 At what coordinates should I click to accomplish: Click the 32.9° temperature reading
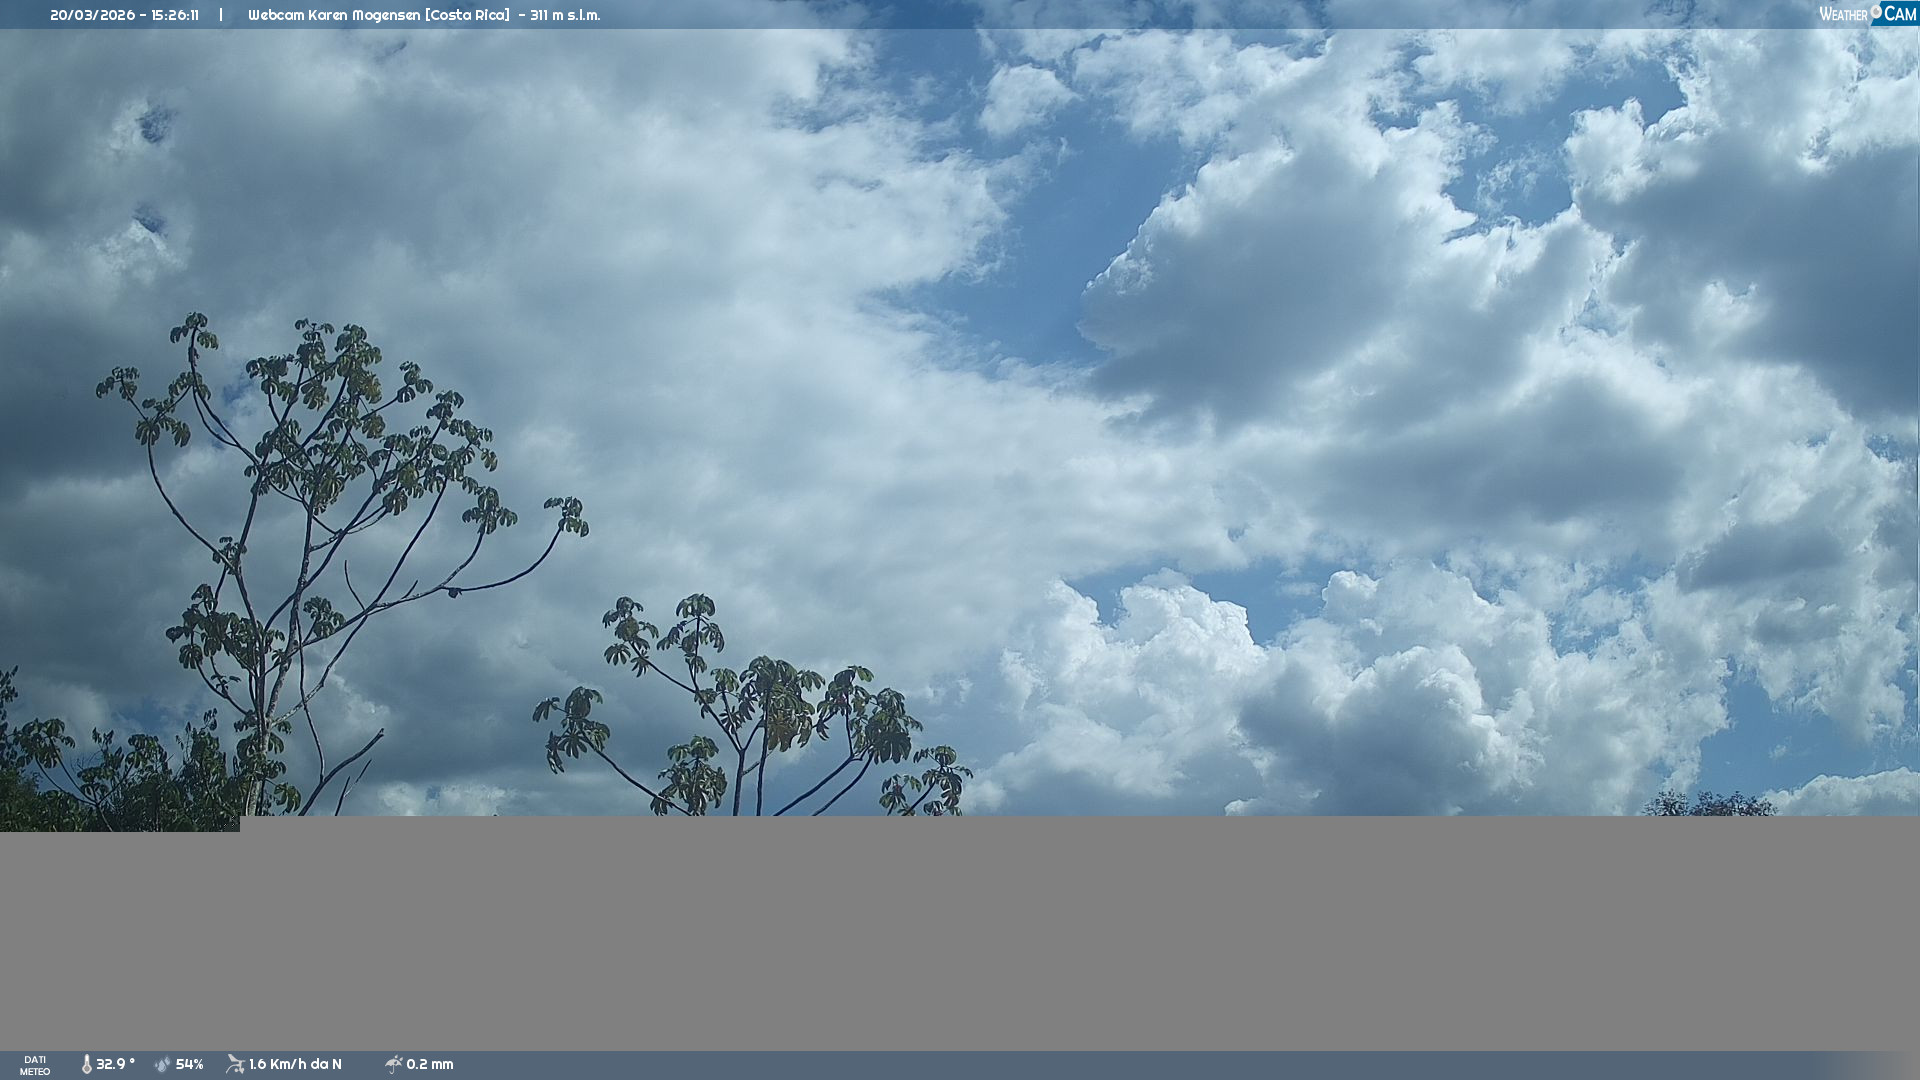[116, 1064]
